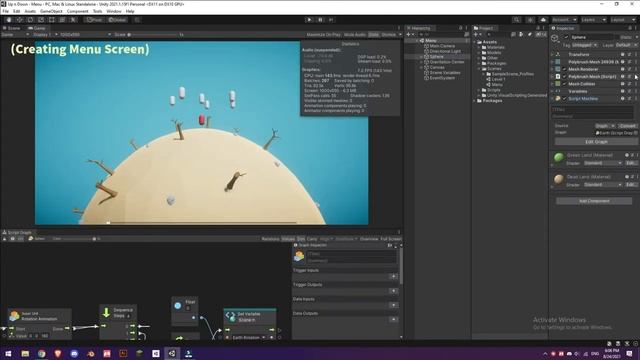Open Mesh Renderer preset settings icon

629,69
